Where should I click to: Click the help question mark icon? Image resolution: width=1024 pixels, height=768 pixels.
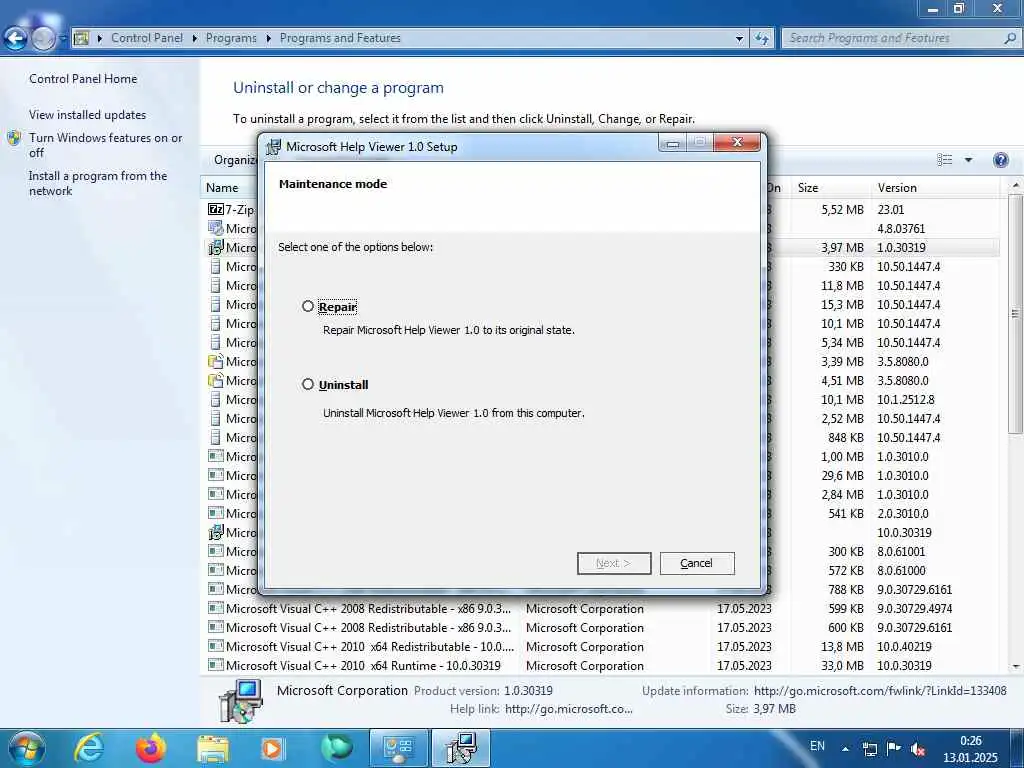[x=1000, y=160]
